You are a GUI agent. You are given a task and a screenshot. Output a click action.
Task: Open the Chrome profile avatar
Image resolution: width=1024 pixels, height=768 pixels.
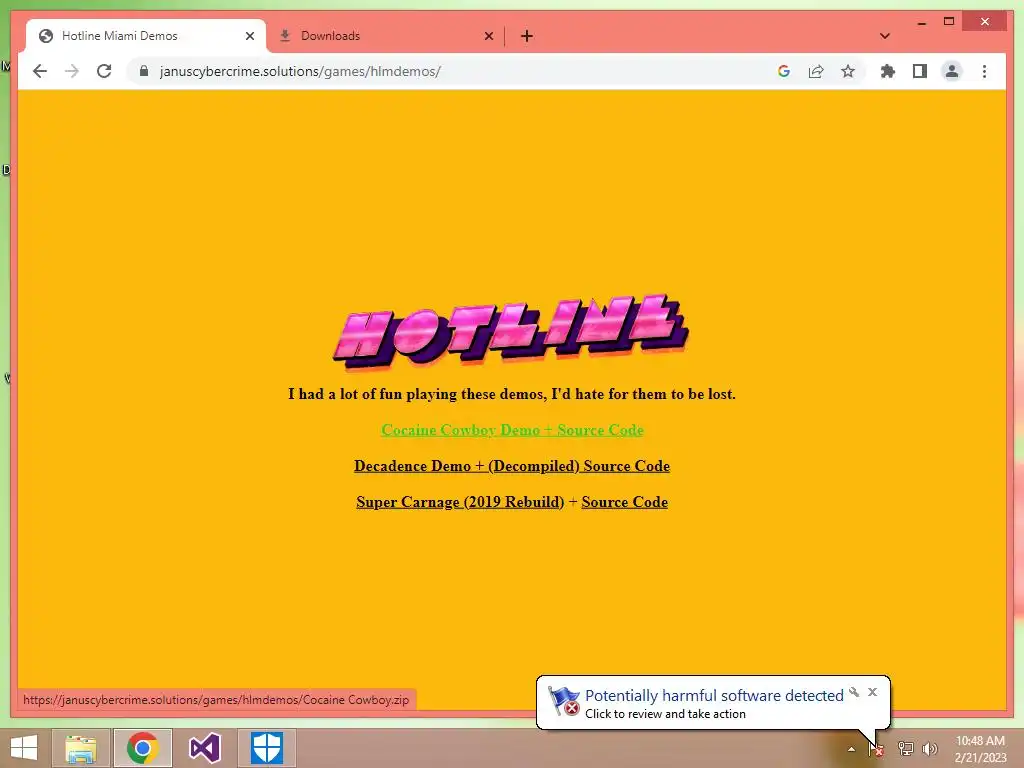pyautogui.click(x=952, y=71)
